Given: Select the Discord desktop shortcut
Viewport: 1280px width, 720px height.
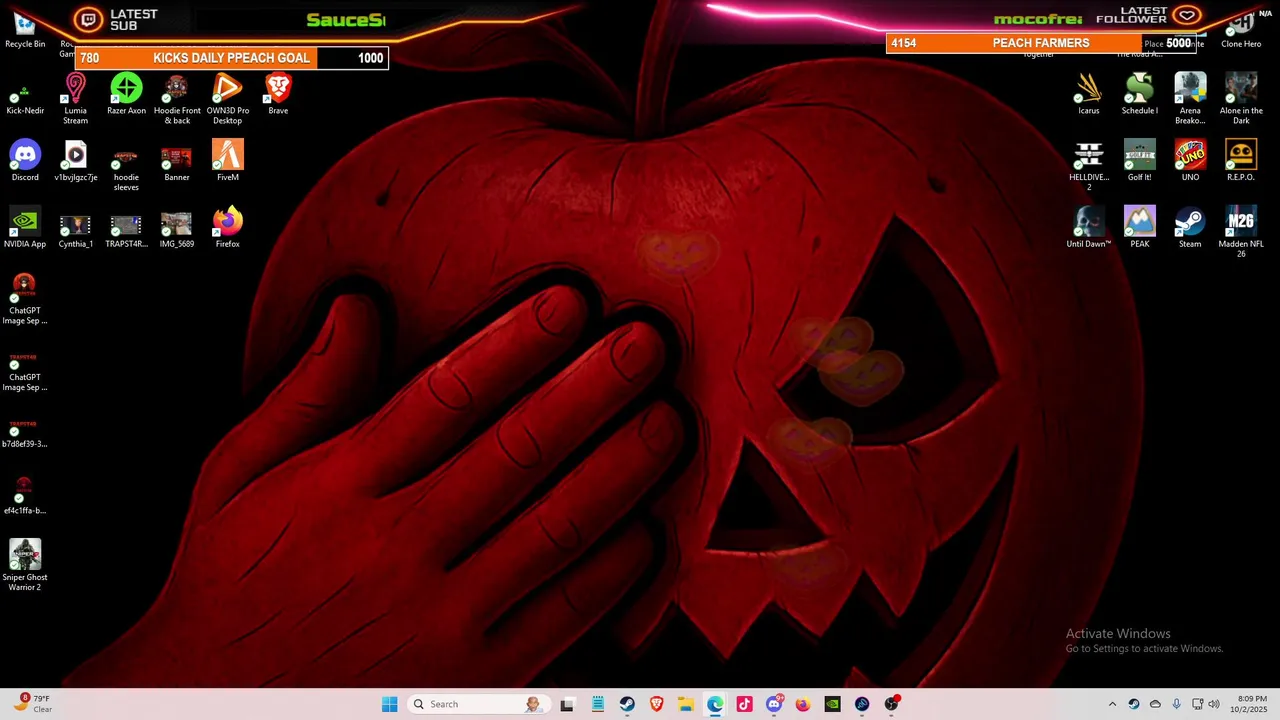Looking at the screenshot, I should tap(25, 161).
